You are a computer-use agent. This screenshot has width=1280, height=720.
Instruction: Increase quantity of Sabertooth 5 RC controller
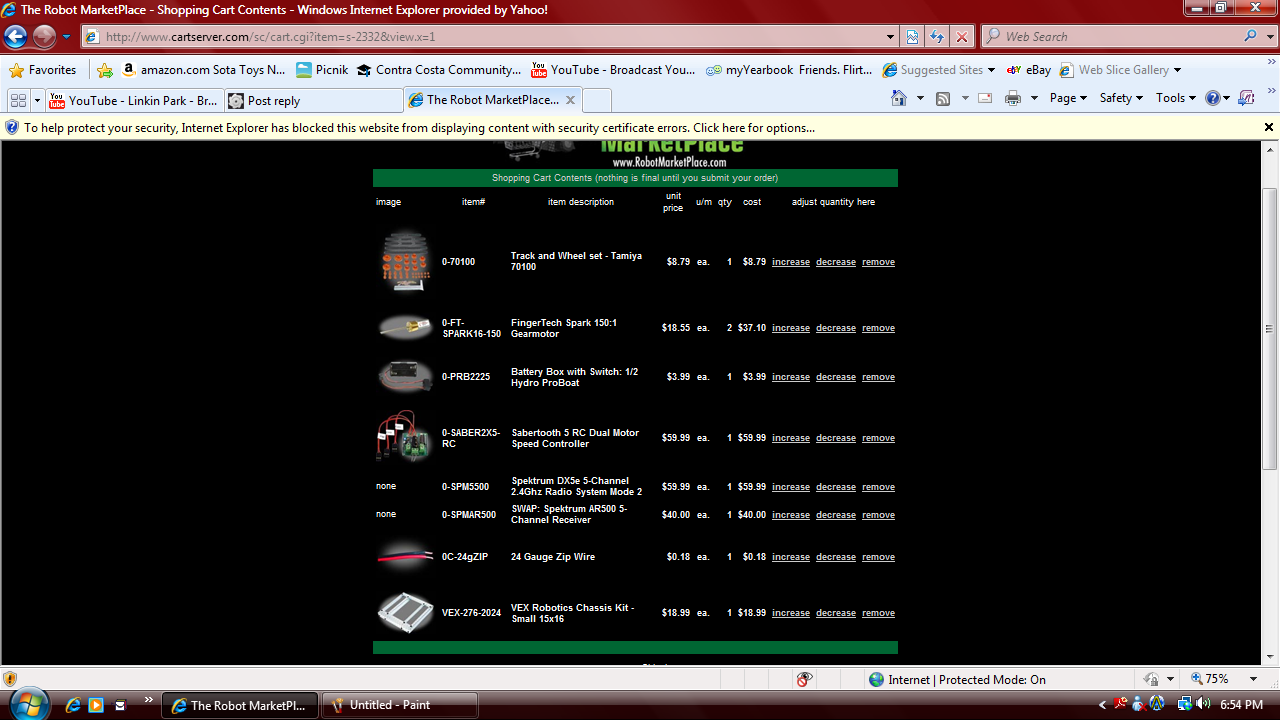point(790,438)
